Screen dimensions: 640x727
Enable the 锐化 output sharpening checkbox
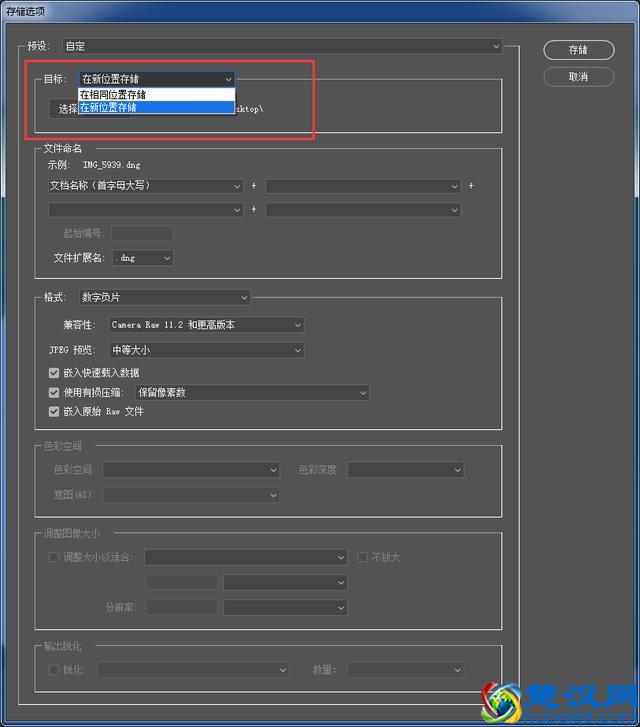click(54, 670)
